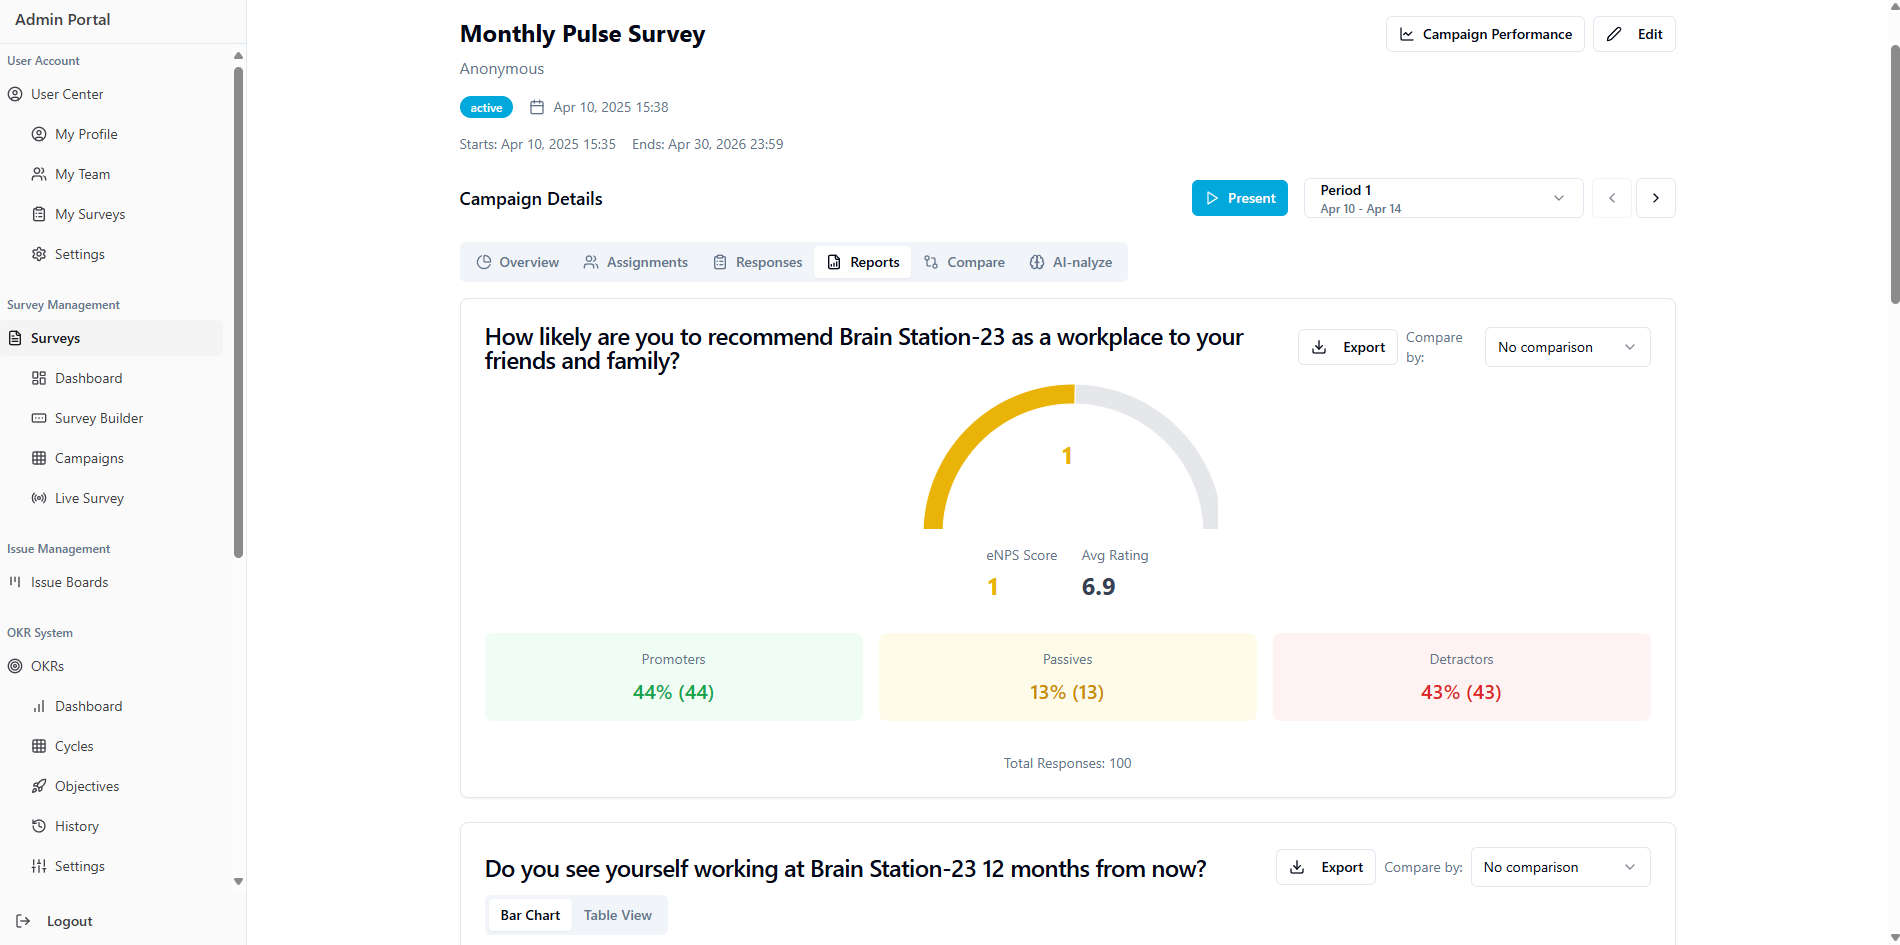Click the History clock icon
This screenshot has width=1900, height=945.
39,826
